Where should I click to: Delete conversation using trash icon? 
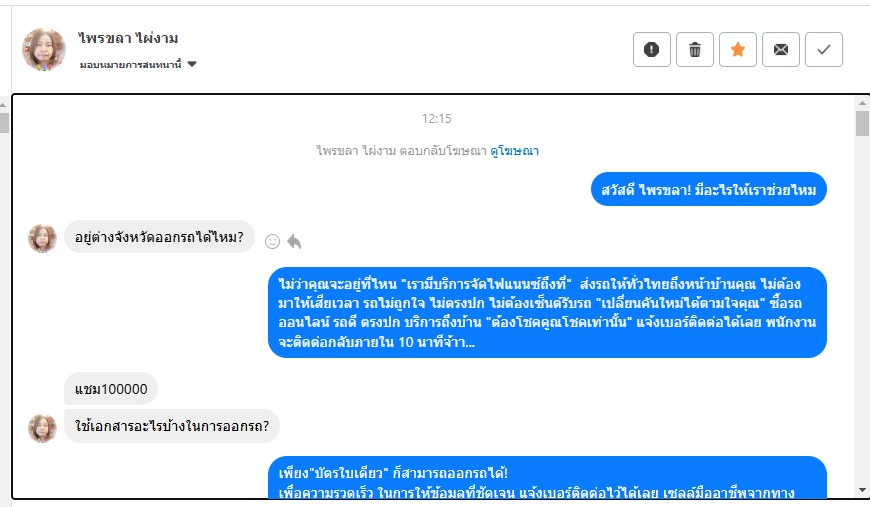pos(695,49)
